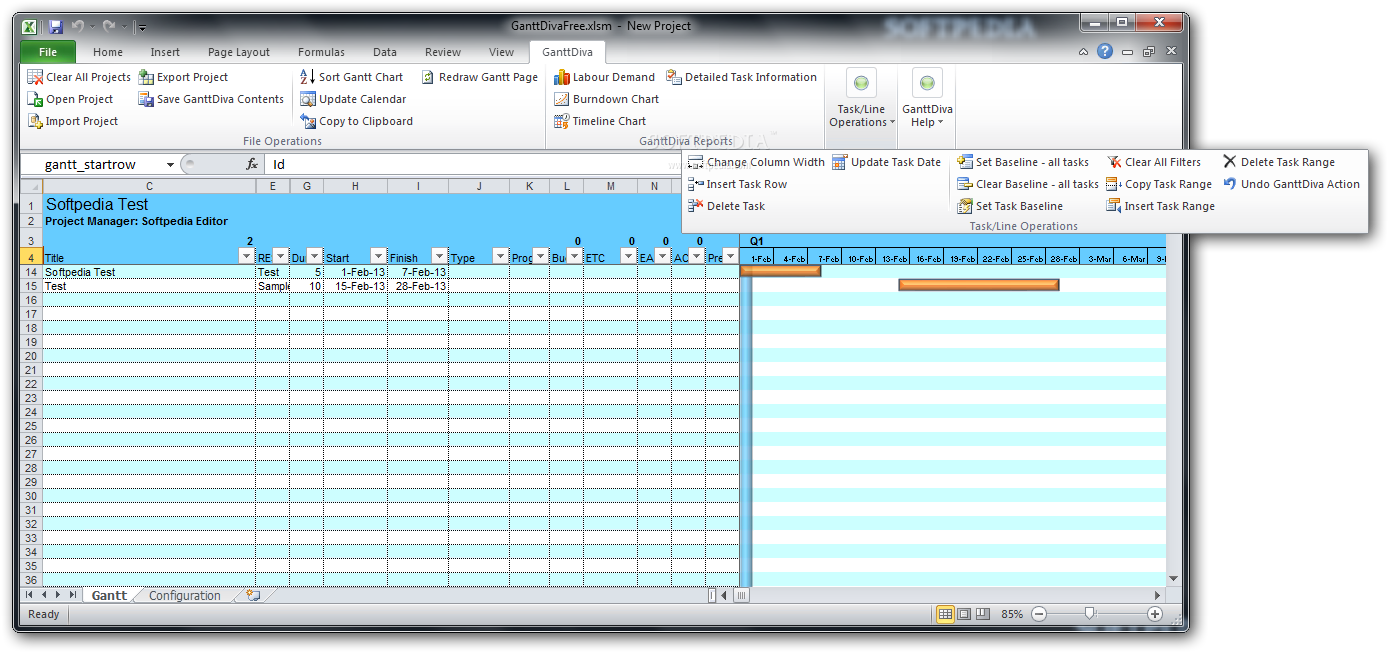Image resolution: width=1389 pixels, height=653 pixels.
Task: Clear Baseline for all tasks
Action: 1028,184
